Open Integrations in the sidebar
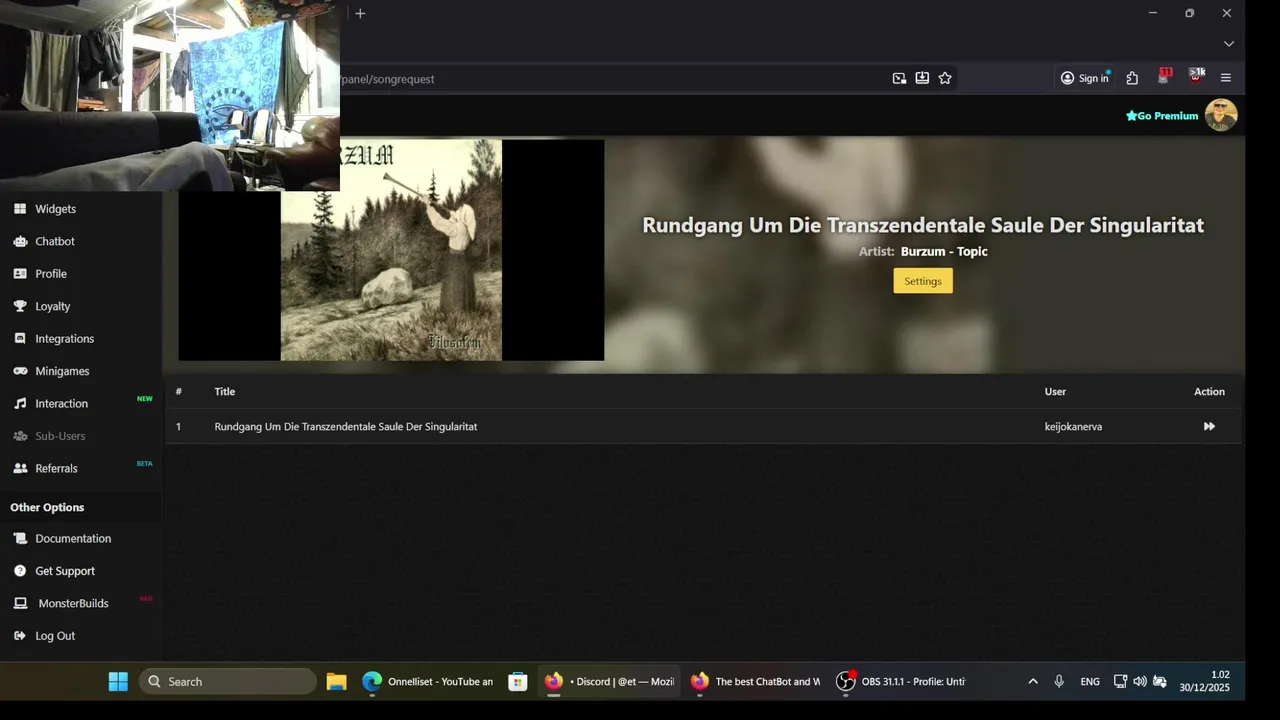Viewport: 1280px width, 720px height. point(65,339)
